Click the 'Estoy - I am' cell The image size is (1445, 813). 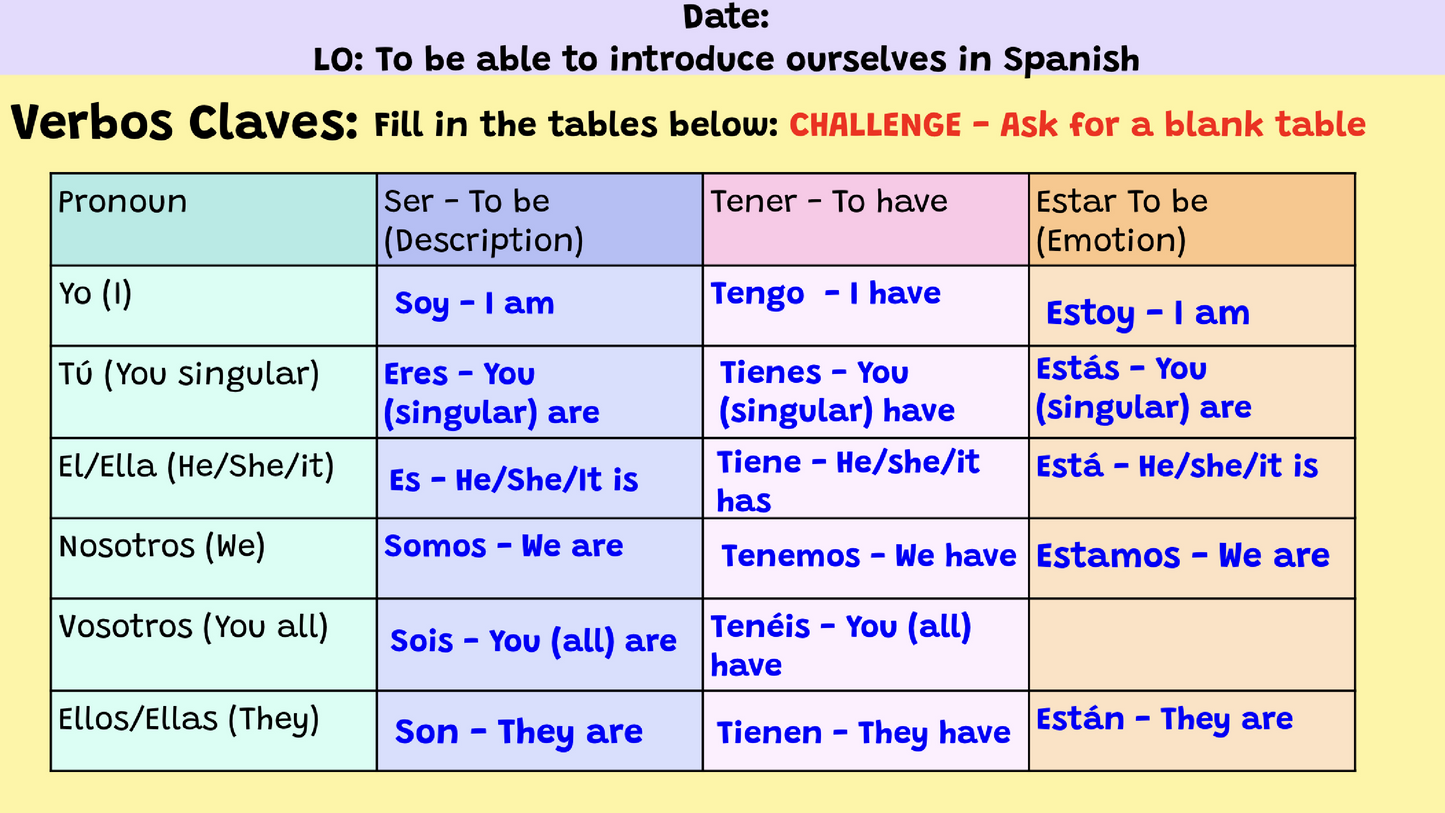tap(1192, 306)
